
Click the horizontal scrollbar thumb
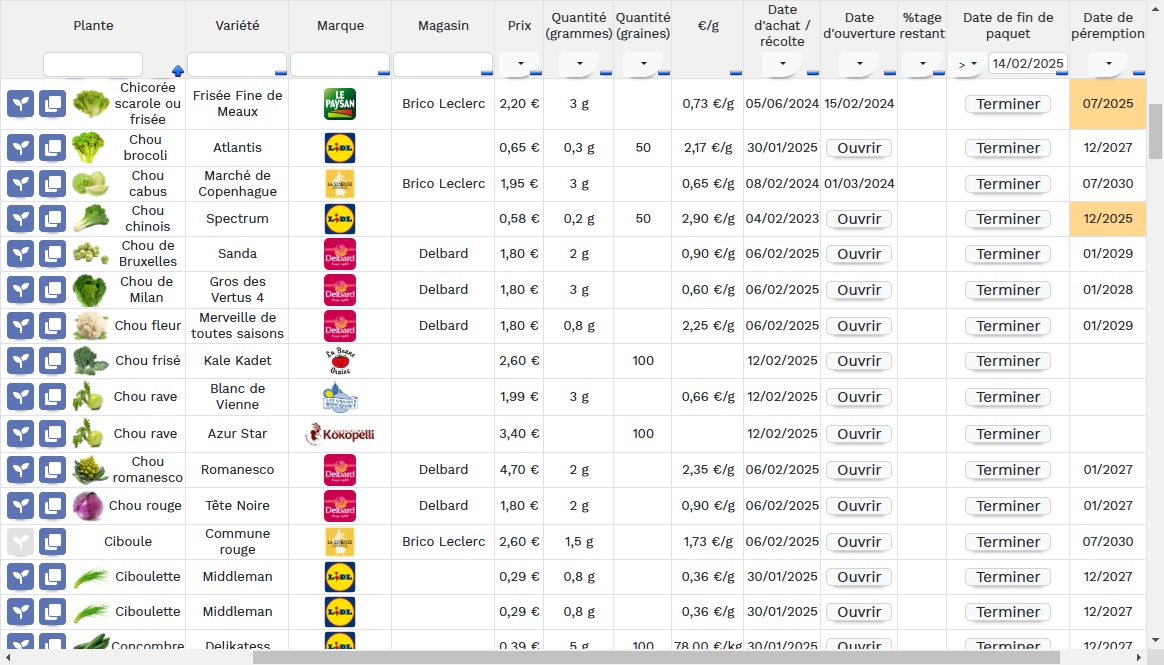coord(656,658)
